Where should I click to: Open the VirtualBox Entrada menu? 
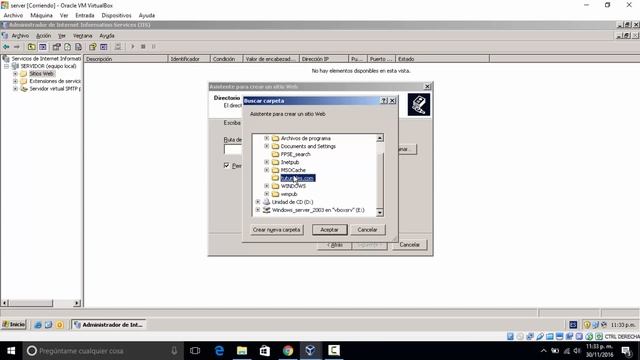[x=84, y=16]
